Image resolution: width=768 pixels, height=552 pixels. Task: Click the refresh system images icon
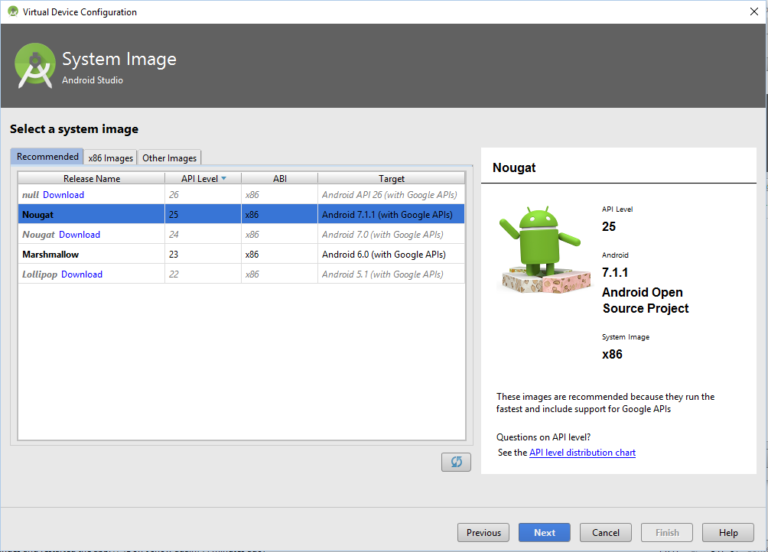click(x=456, y=461)
